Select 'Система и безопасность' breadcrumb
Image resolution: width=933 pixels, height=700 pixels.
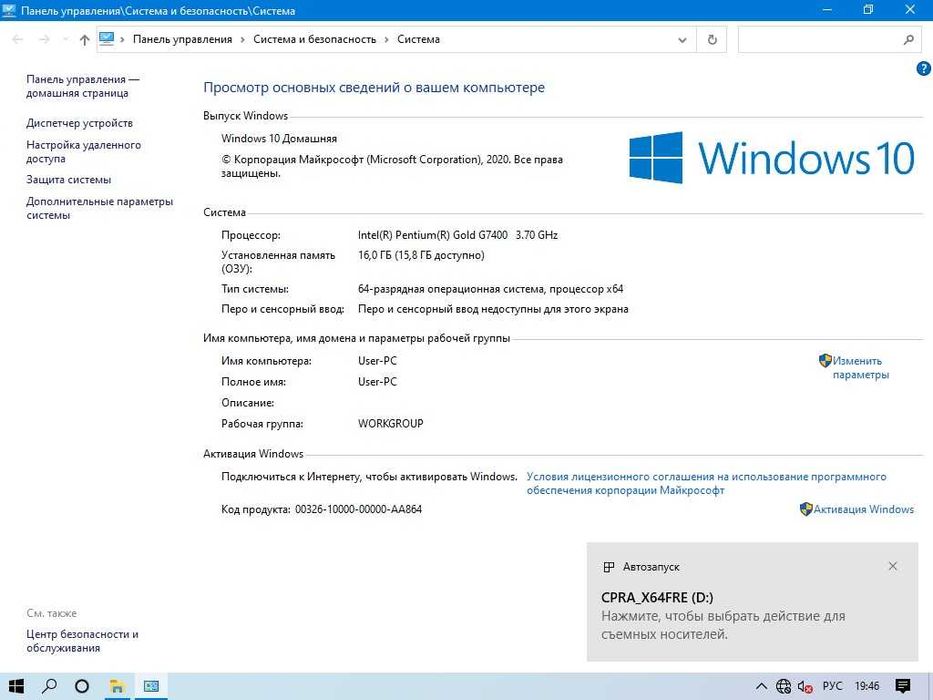coord(315,39)
